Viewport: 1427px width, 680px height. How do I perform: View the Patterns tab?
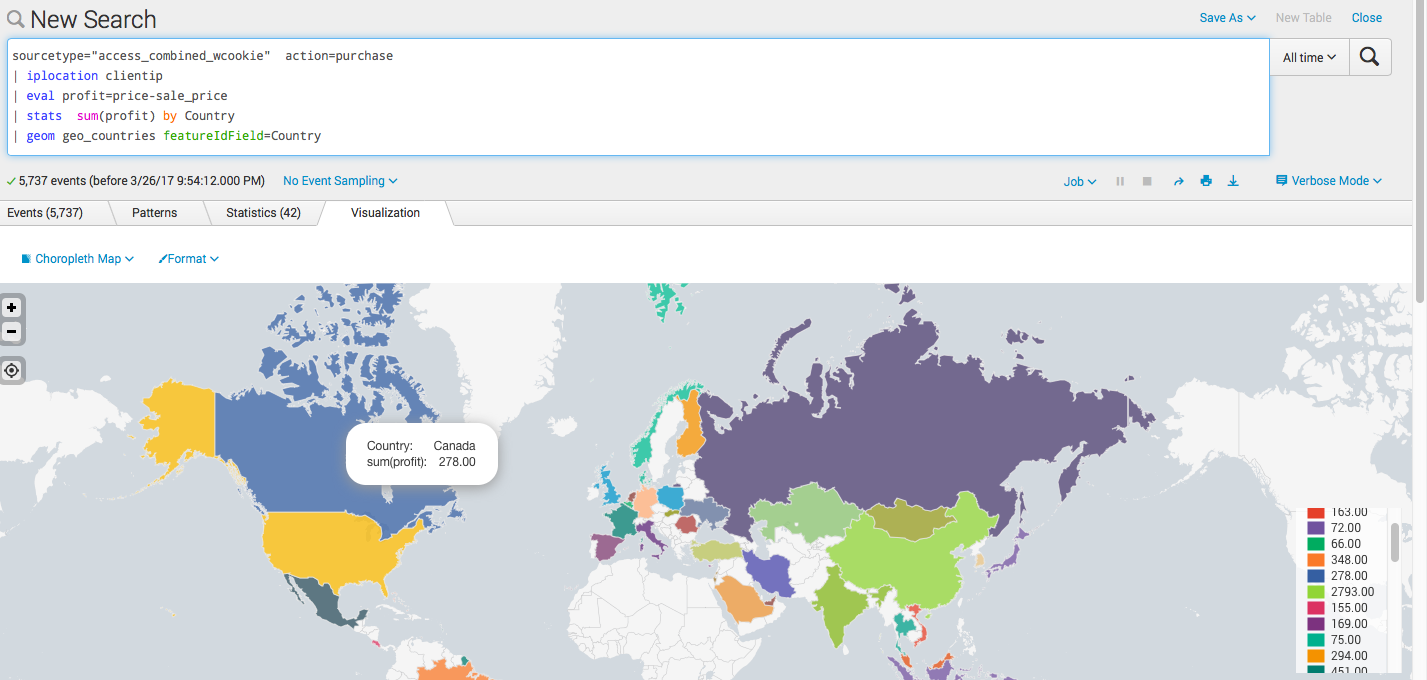pyautogui.click(x=154, y=212)
